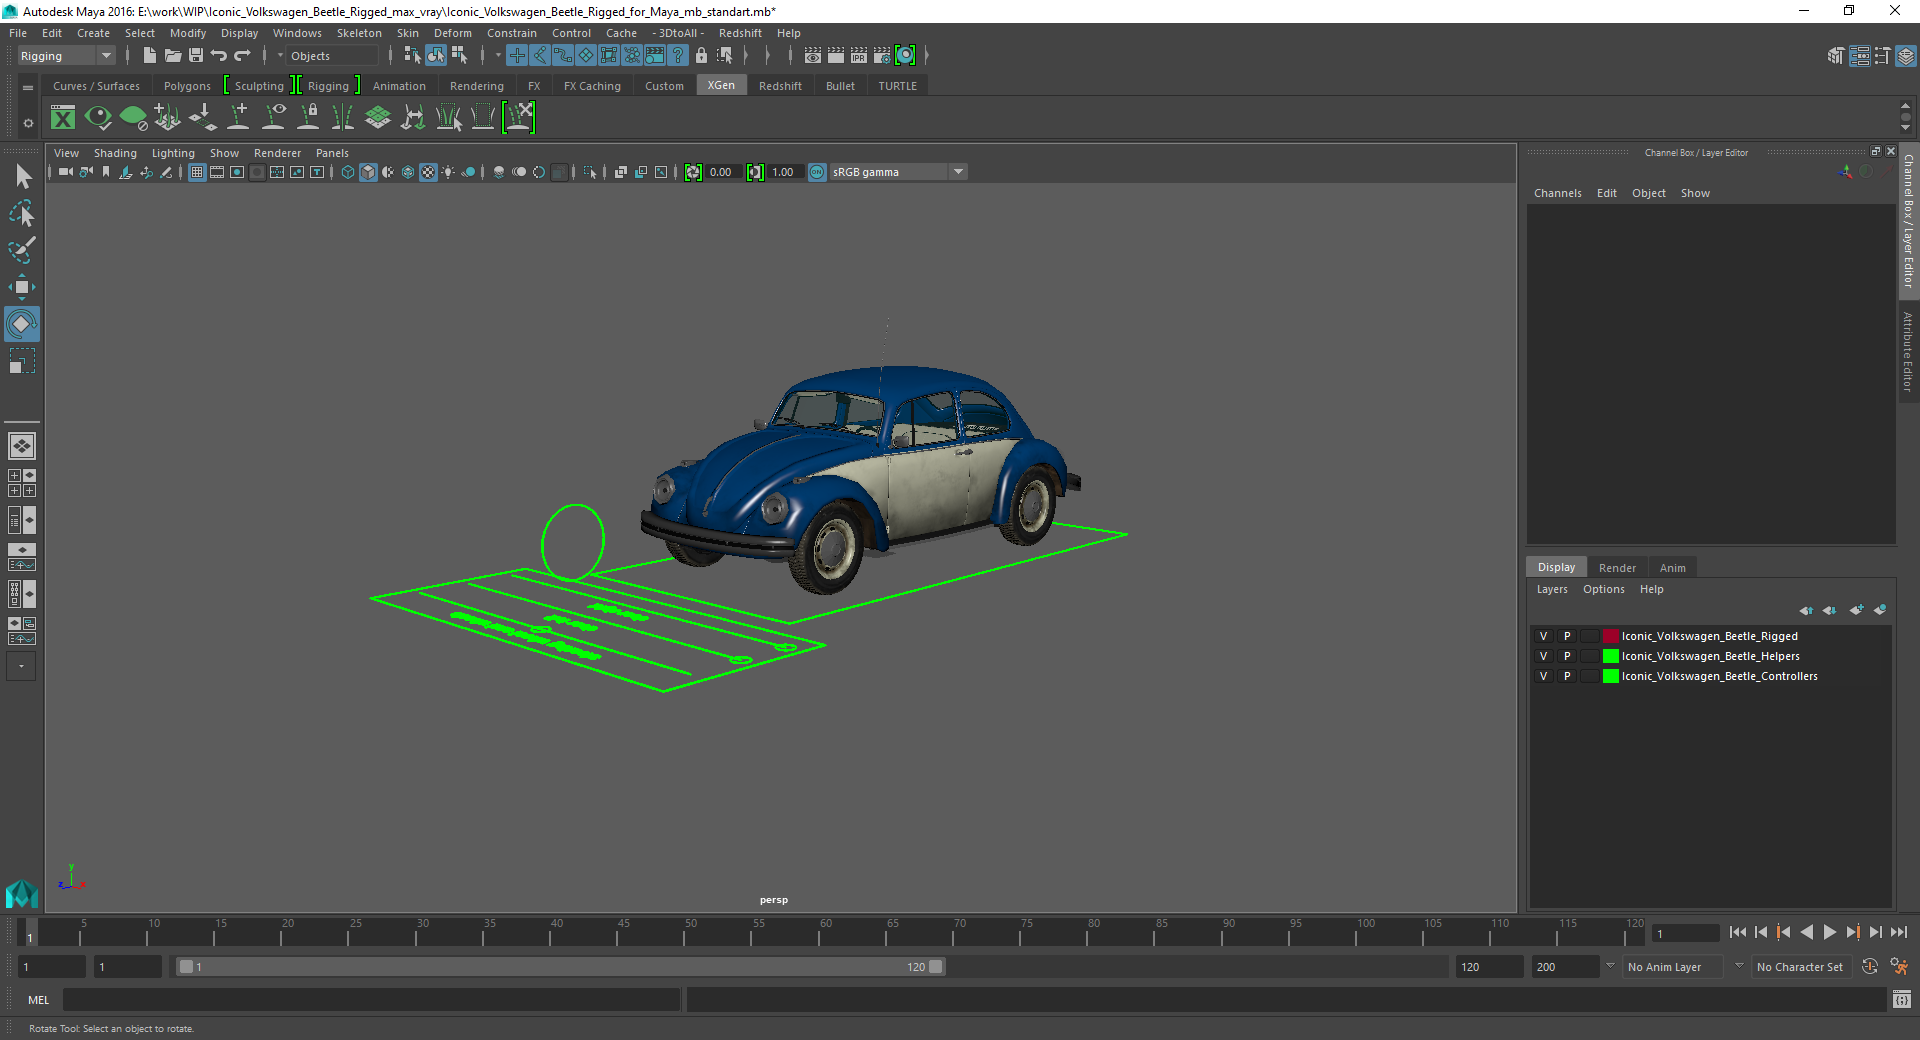1920x1040 pixels.
Task: Pick the Paint Selection tool
Action: pyautogui.click(x=22, y=250)
